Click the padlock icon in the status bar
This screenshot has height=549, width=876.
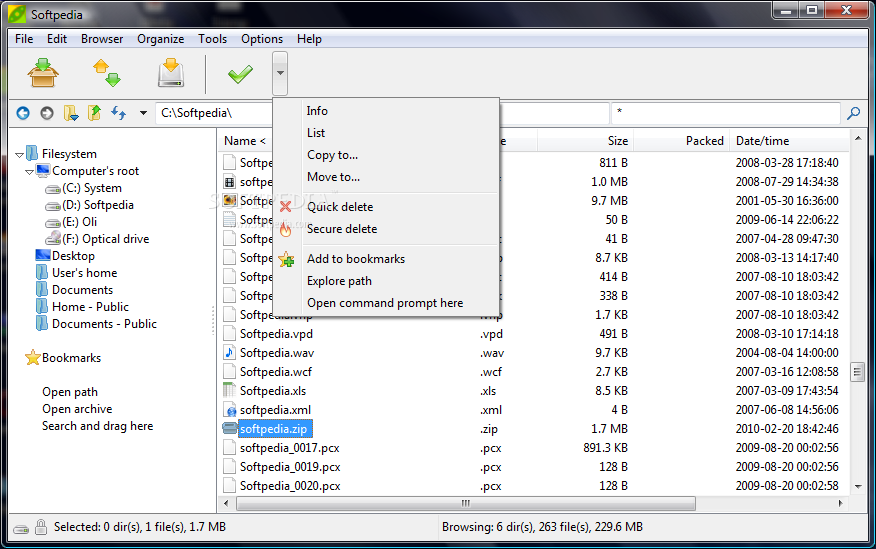click(40, 527)
